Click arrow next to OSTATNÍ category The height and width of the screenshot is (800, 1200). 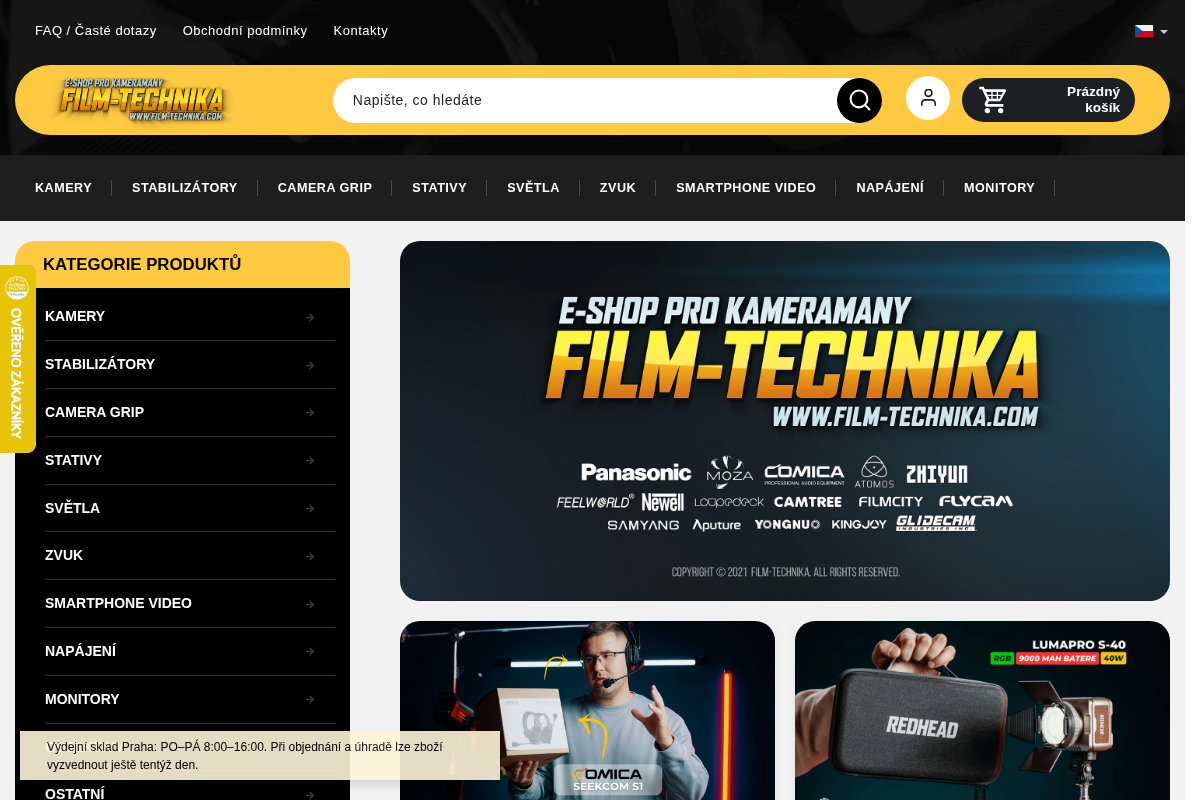pyautogui.click(x=310, y=795)
